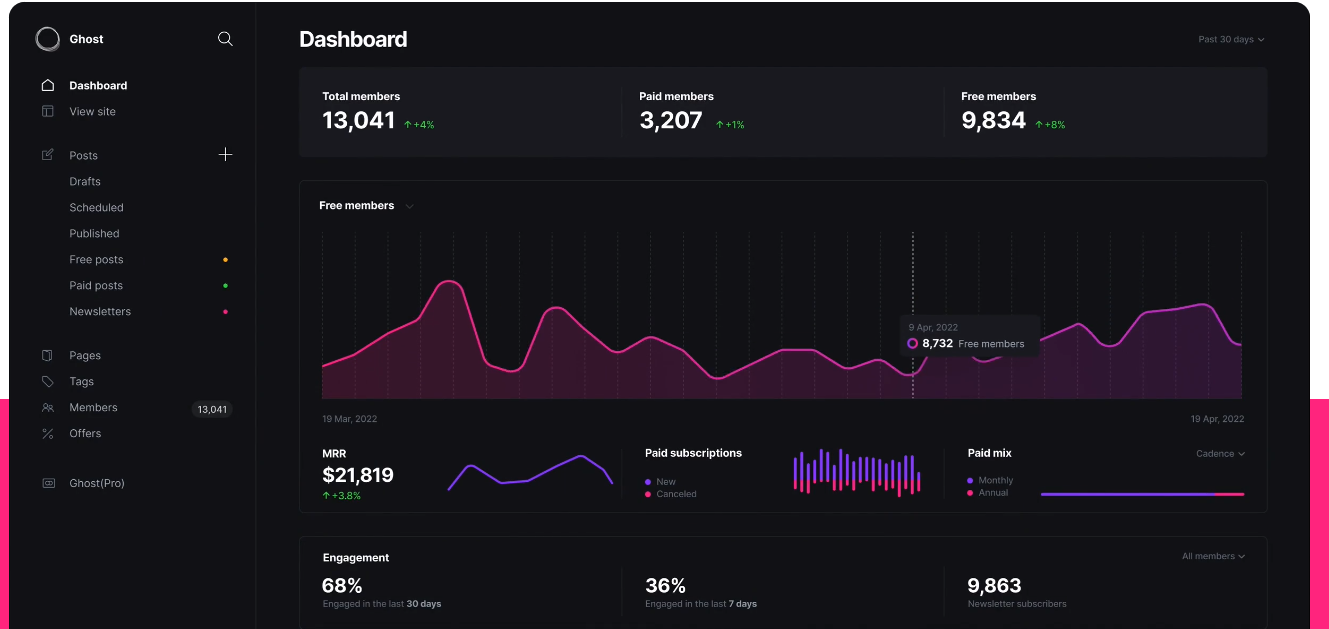
Task: Click the purple Monthly legend dot
Action: [x=970, y=480]
